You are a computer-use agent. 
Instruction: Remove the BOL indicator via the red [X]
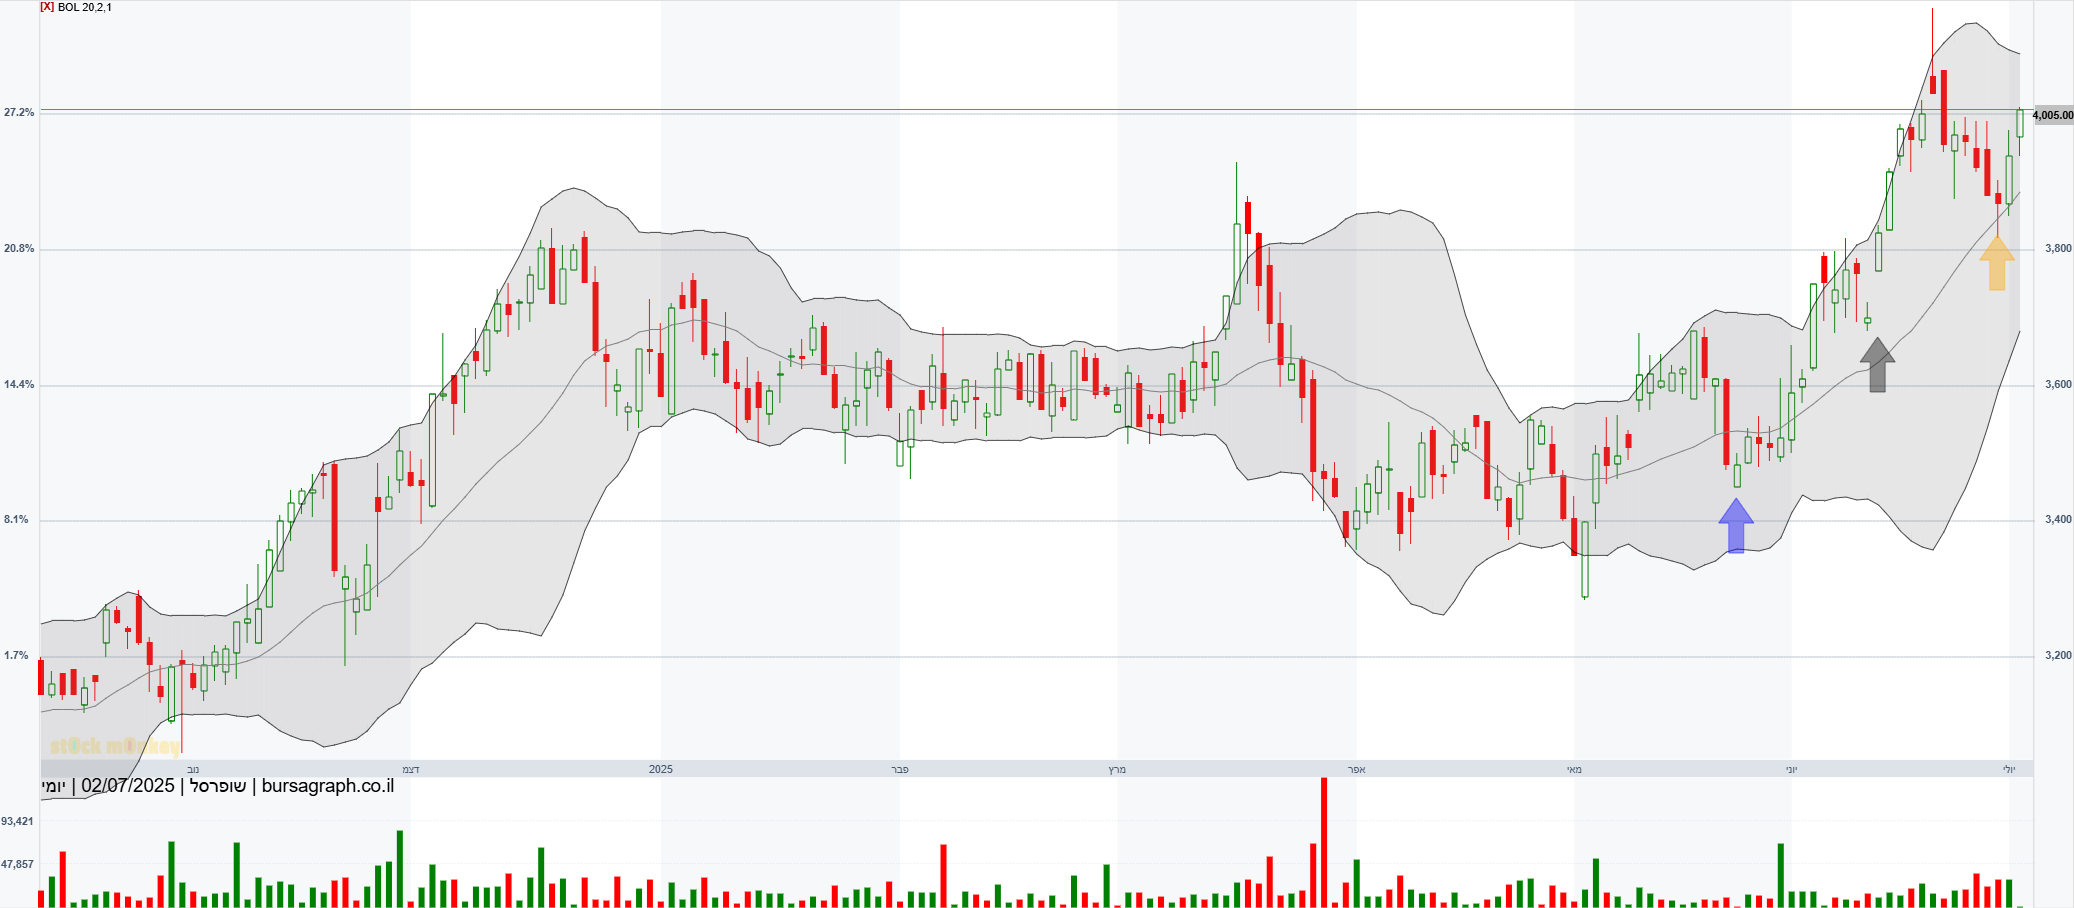point(47,7)
